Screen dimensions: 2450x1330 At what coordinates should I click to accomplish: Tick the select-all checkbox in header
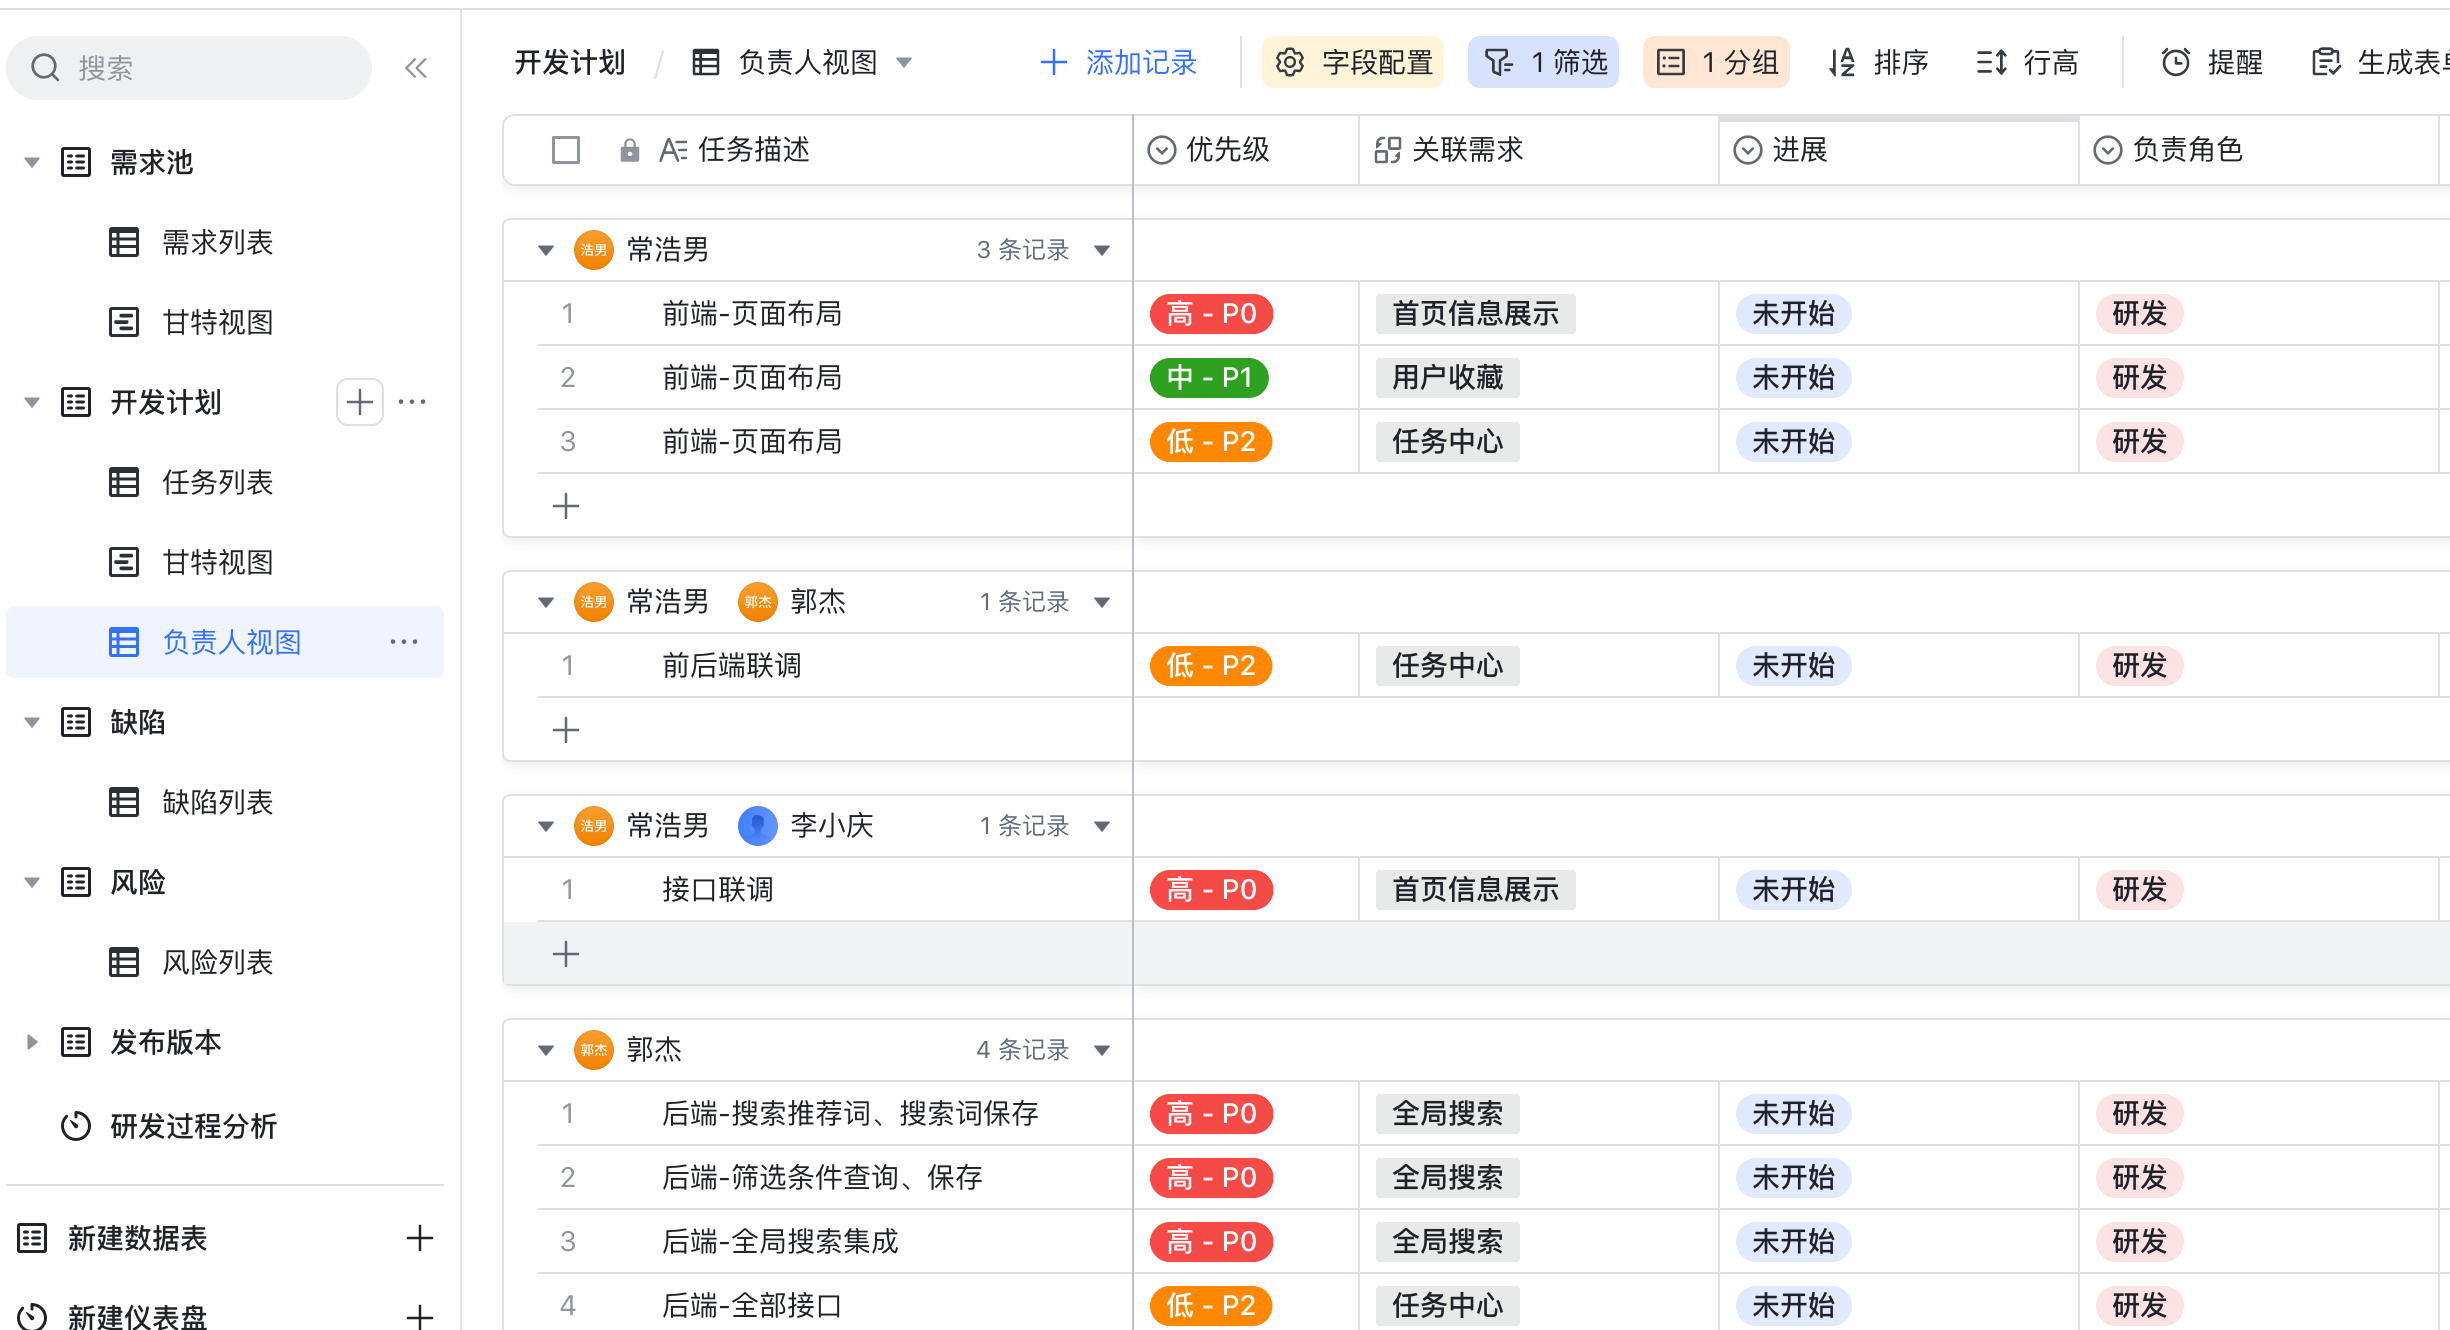(566, 150)
